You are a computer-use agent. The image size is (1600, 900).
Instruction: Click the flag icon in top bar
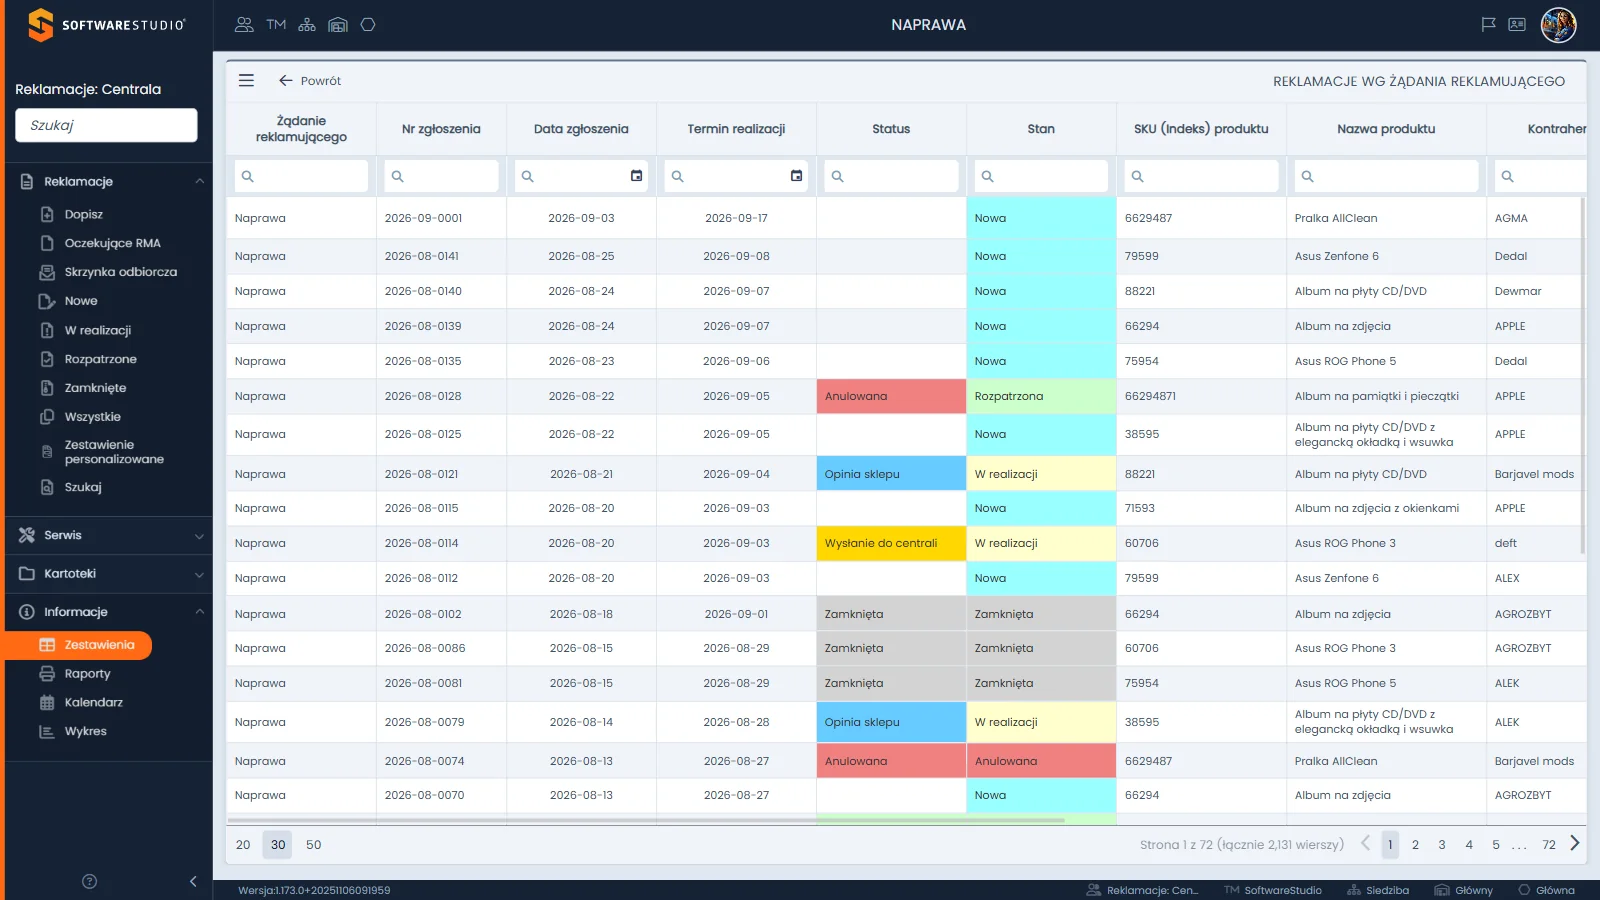pyautogui.click(x=1488, y=25)
